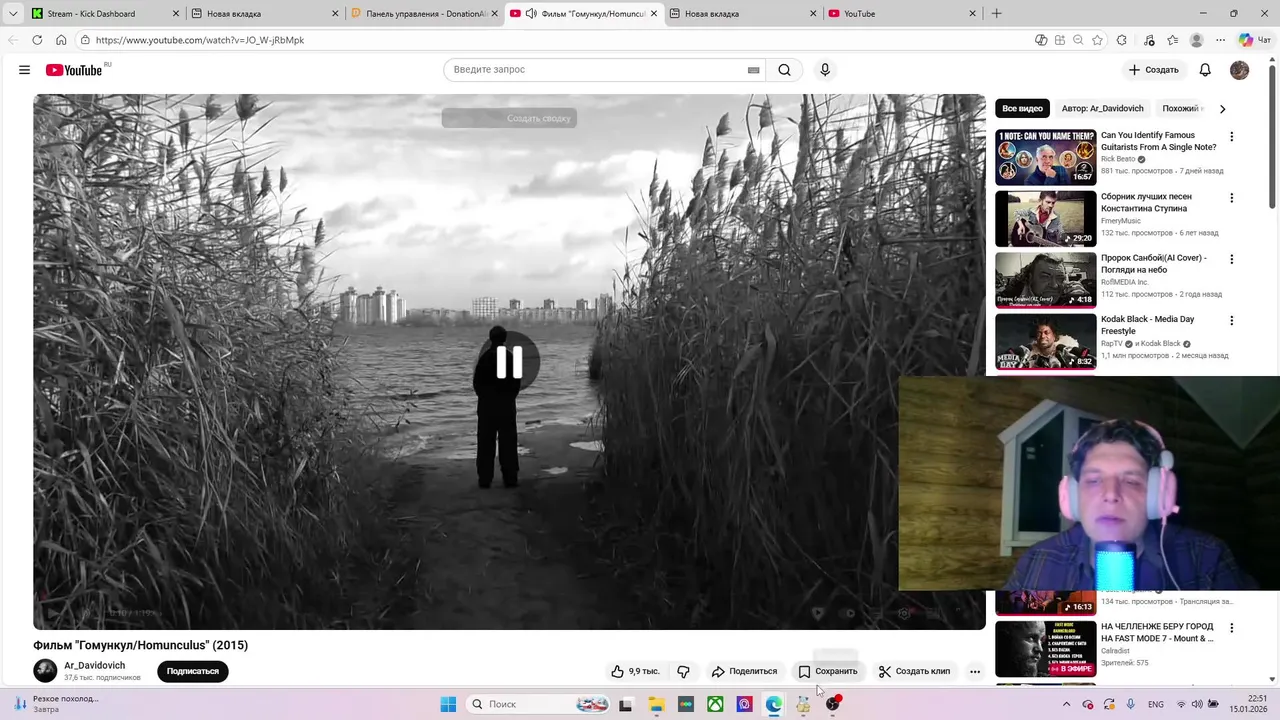This screenshot has height=720, width=1280.
Task: Open more actions ellipsis below the video
Action: click(x=975, y=671)
